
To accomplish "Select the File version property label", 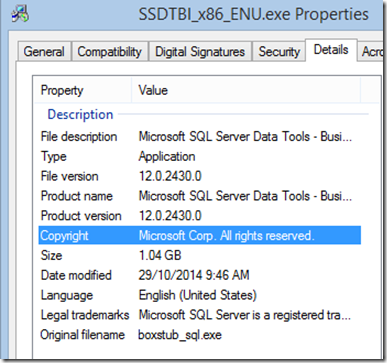I will click(70, 176).
